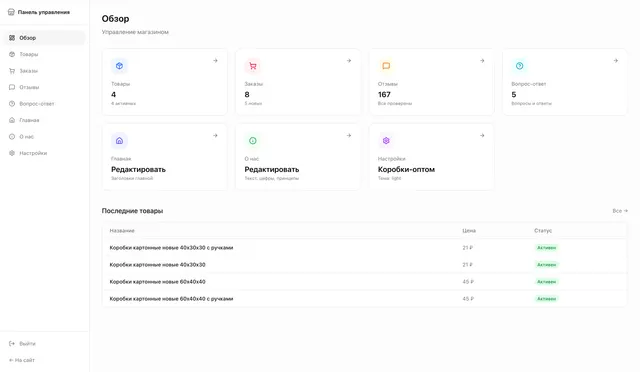This screenshot has width=640, height=372.
Task: Open Отзывы card via its arrow
Action: coord(482,60)
